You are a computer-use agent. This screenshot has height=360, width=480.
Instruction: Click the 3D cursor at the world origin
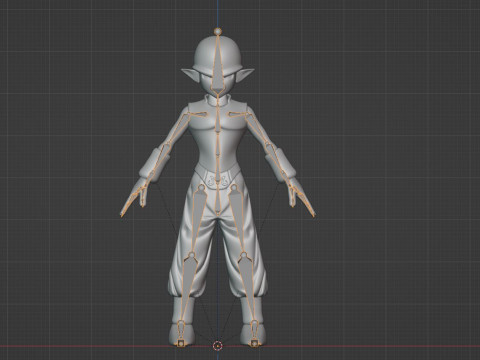pyautogui.click(x=217, y=346)
